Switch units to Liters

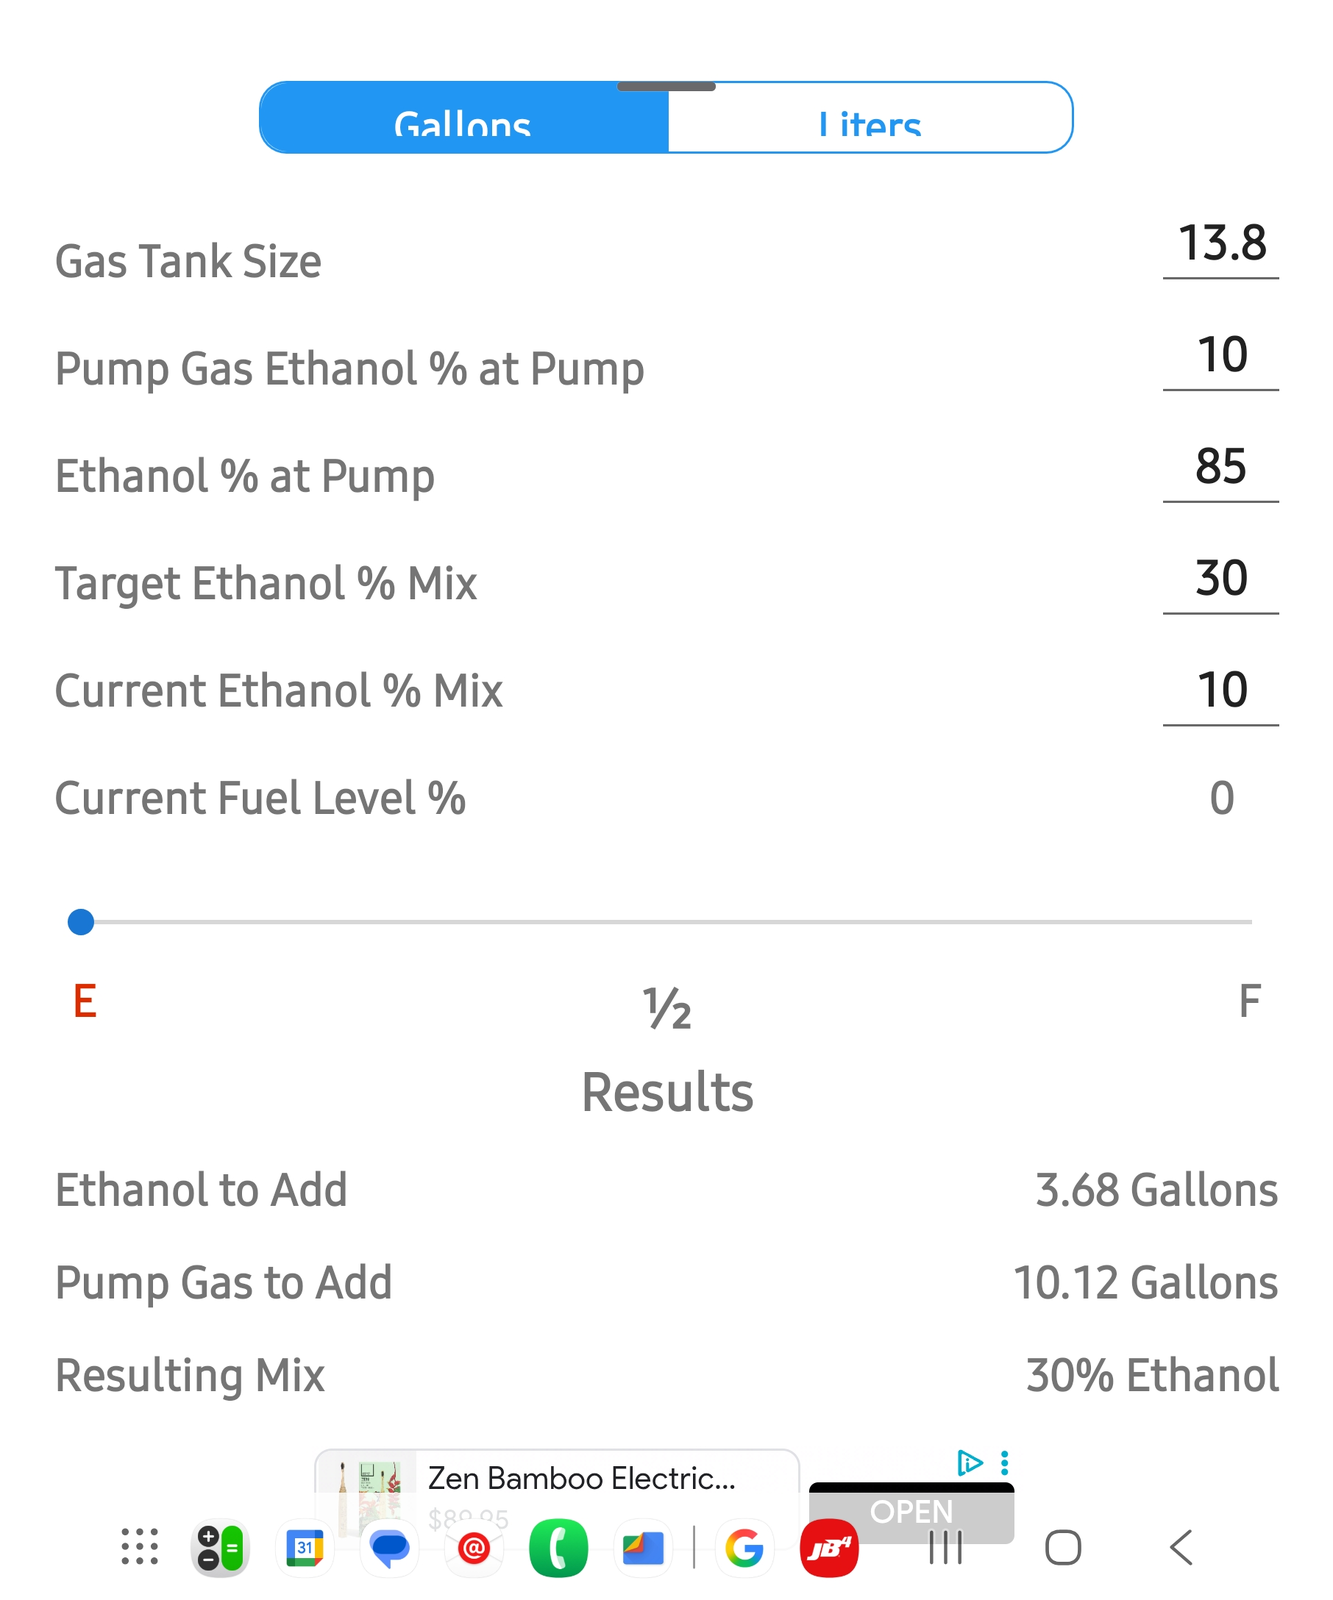tap(870, 119)
